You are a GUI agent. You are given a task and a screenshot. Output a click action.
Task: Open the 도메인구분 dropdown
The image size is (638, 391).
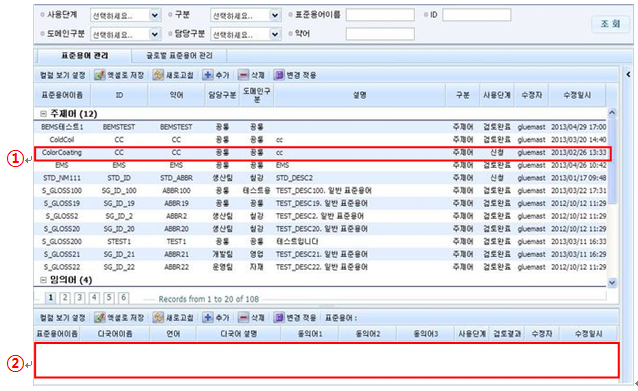point(155,34)
